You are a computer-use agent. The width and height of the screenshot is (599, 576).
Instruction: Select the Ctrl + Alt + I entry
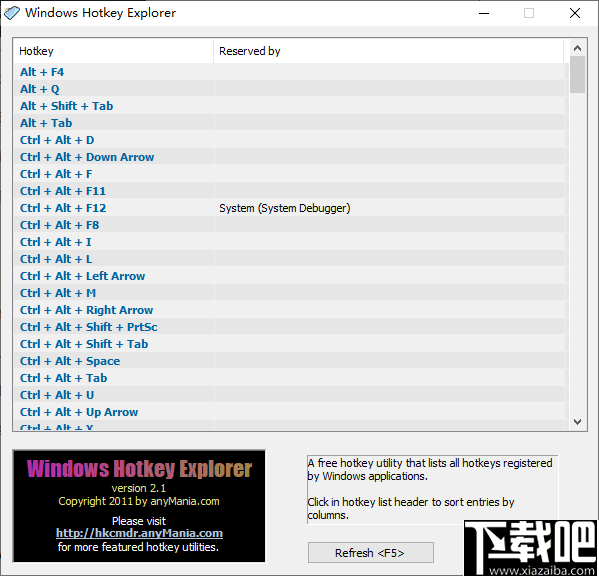[291, 242]
